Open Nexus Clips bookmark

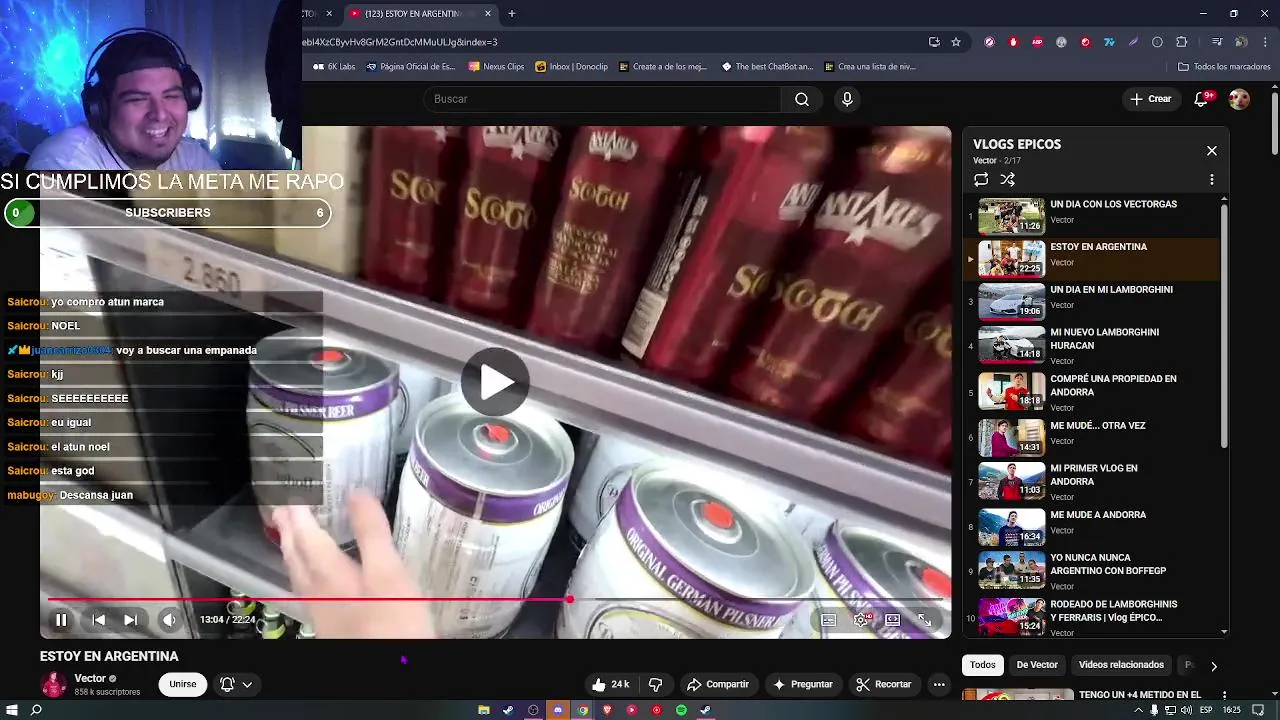496,67
